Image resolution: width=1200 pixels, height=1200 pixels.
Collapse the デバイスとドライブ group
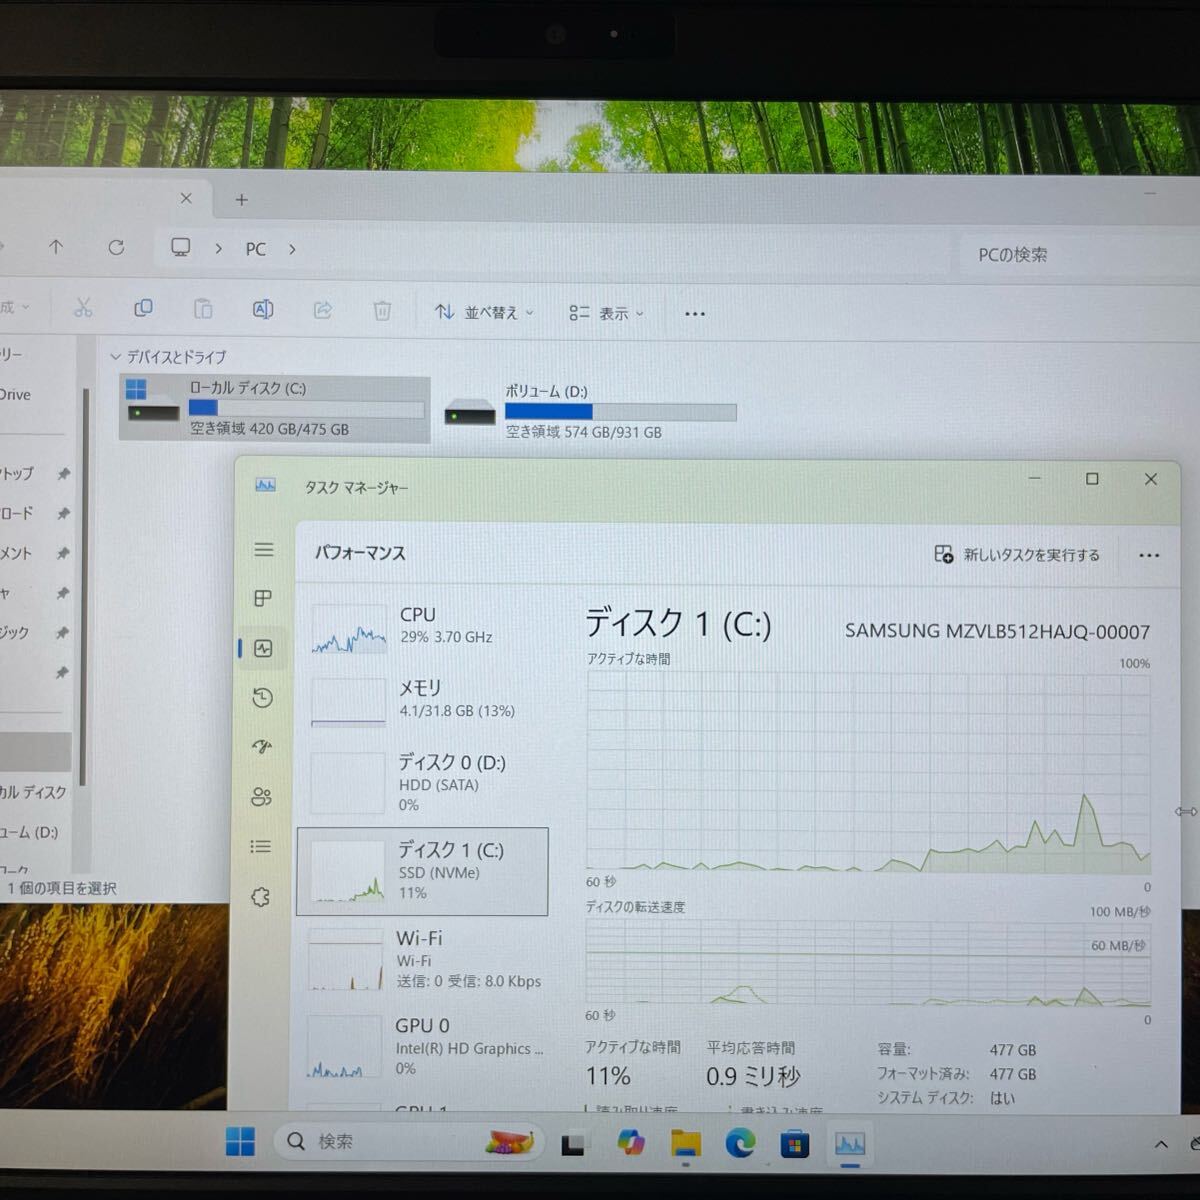pos(115,356)
